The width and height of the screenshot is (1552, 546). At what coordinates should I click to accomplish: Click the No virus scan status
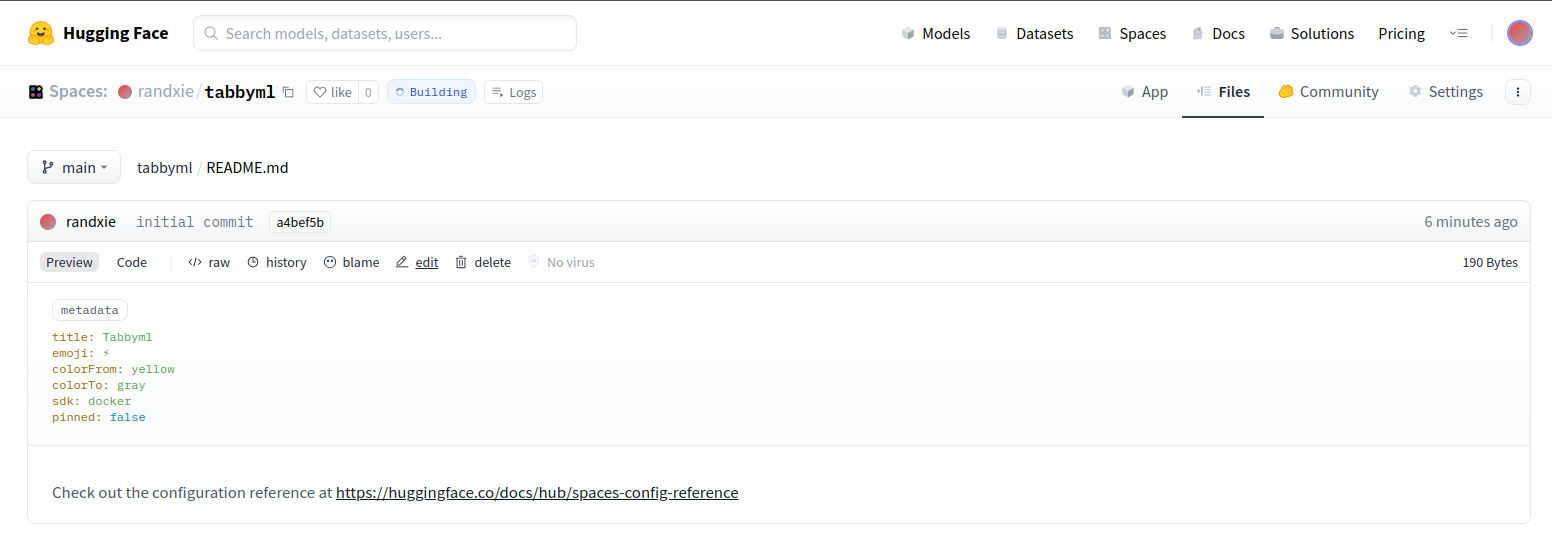click(x=561, y=262)
